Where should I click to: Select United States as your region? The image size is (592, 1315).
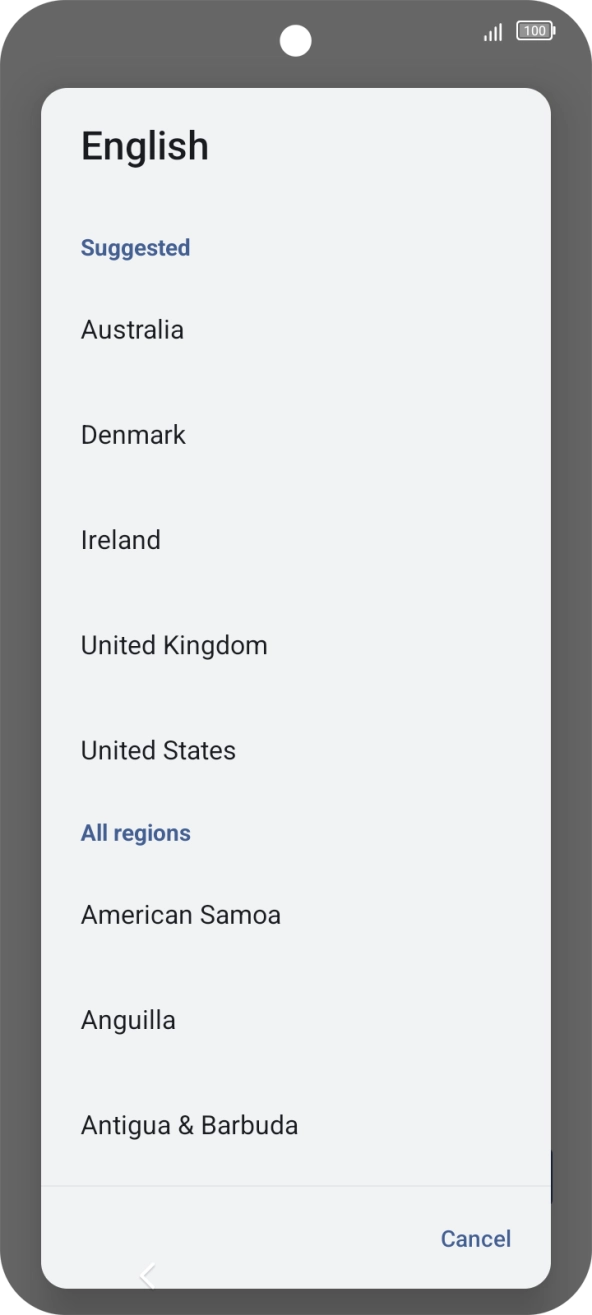[156, 750]
